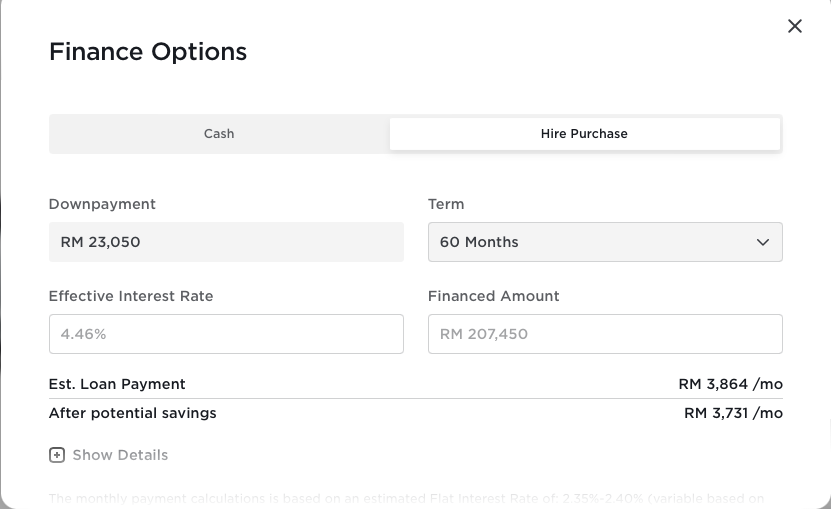The height and width of the screenshot is (509, 831).
Task: Click the Effective Interest Rate input field
Action: coord(226,334)
